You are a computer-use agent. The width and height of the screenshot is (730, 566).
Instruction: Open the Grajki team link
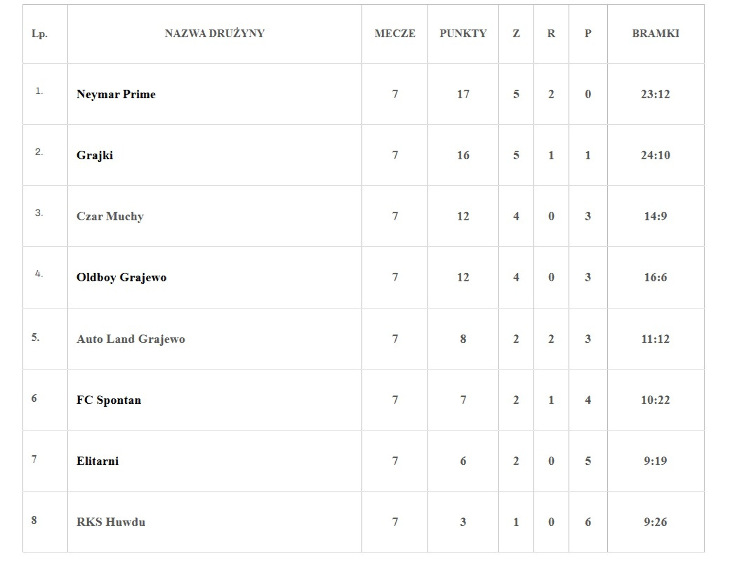95,155
